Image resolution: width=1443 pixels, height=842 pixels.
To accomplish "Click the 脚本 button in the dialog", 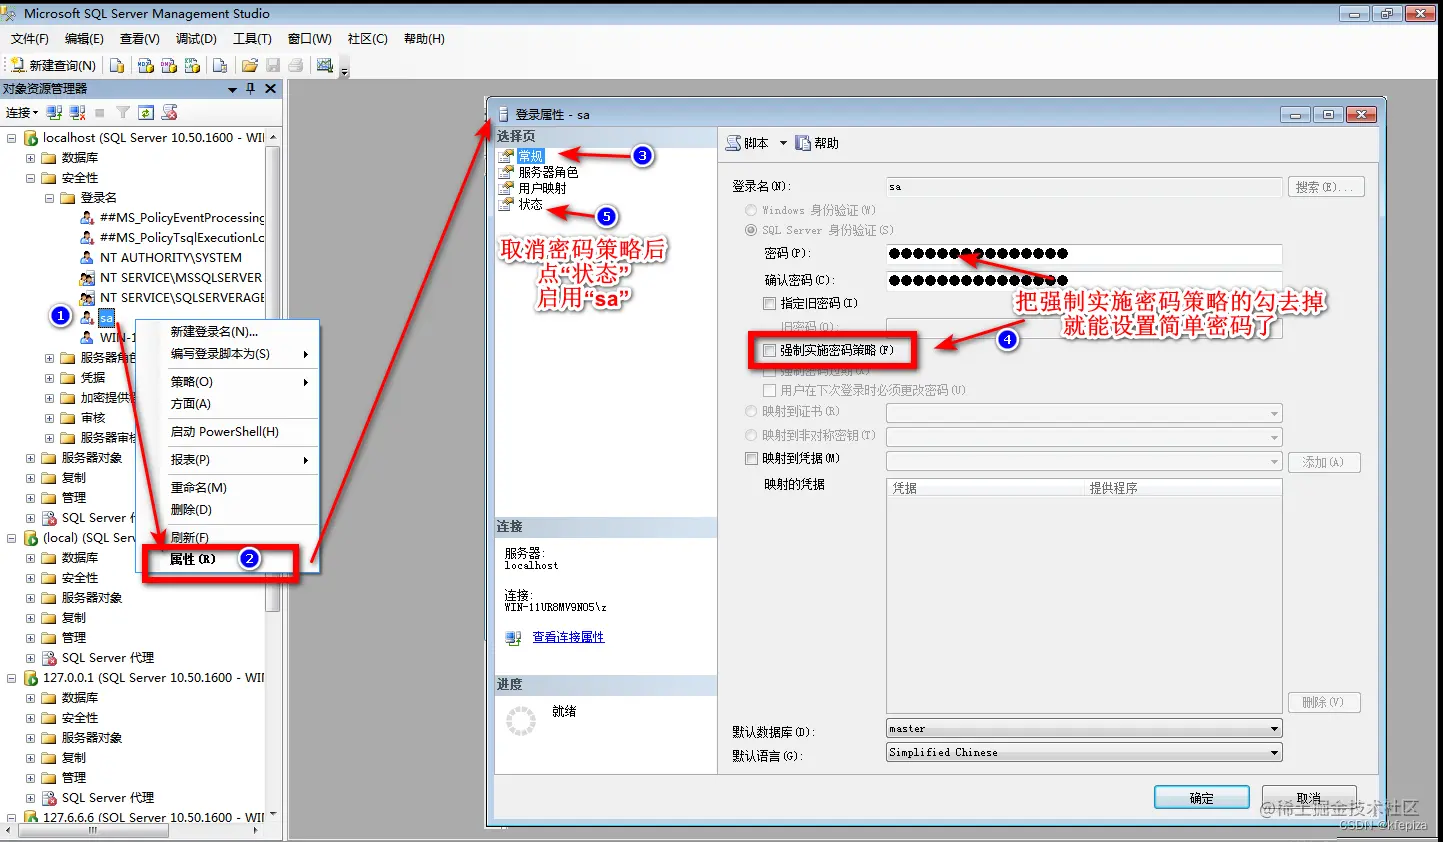I will (x=747, y=143).
